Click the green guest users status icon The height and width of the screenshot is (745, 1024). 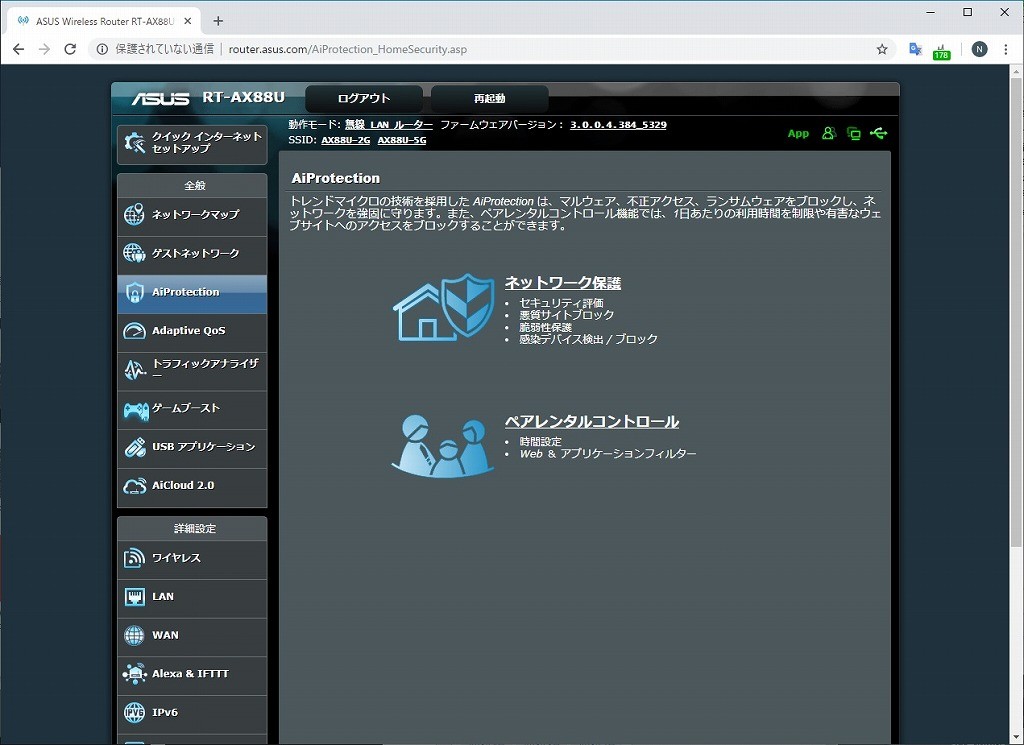[x=829, y=133]
